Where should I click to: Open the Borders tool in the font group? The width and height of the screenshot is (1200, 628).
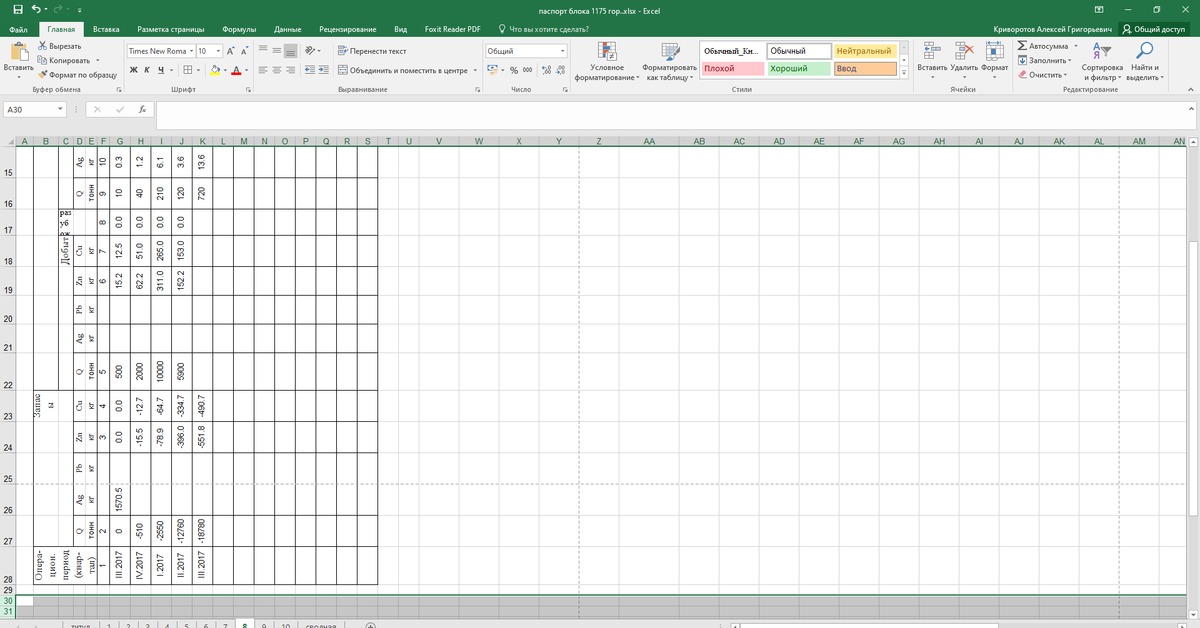click(x=188, y=70)
